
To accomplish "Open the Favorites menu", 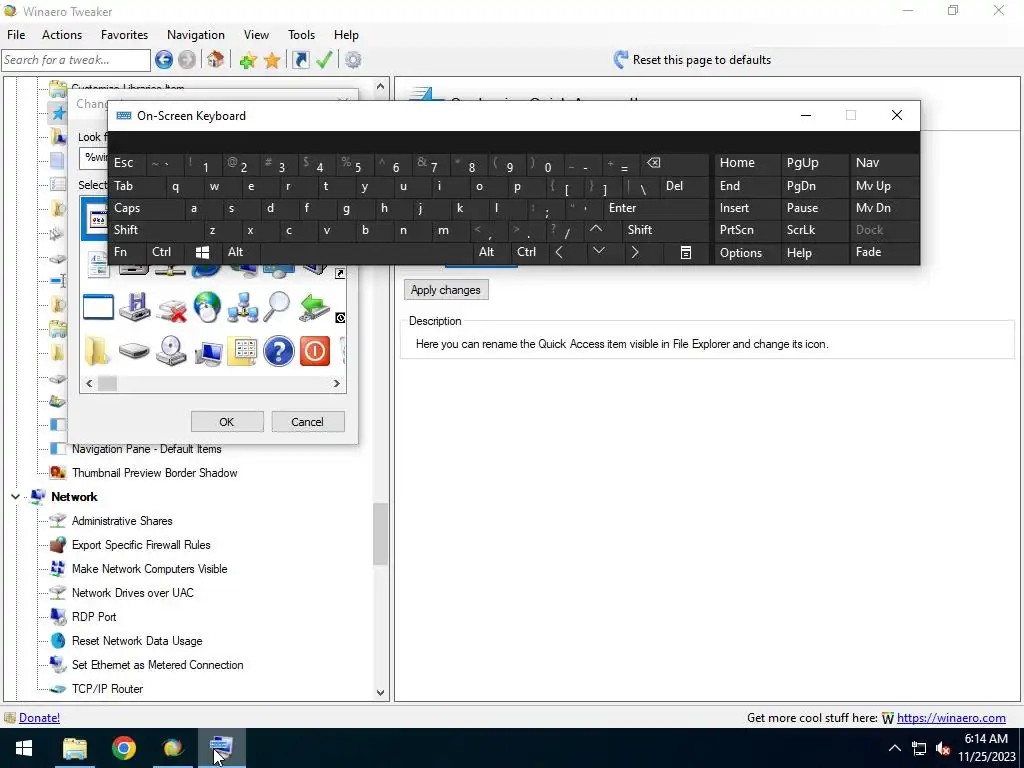I will tap(124, 35).
